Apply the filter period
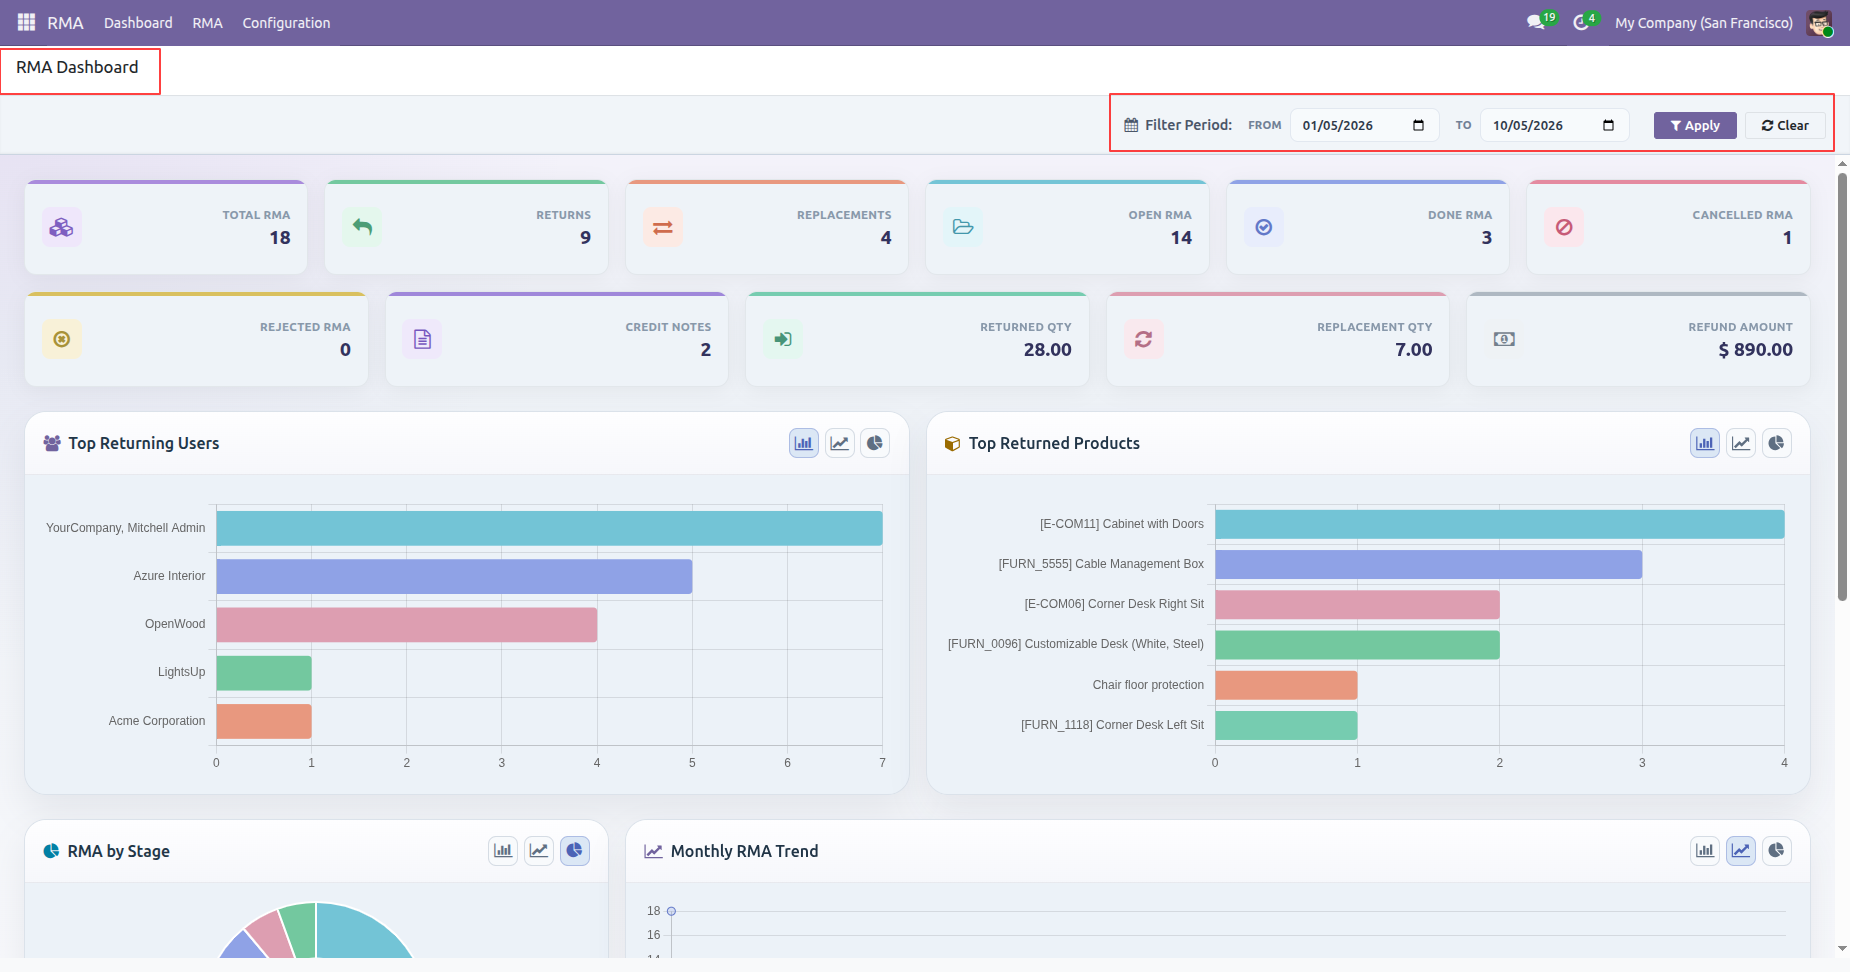The image size is (1850, 972). click(1695, 125)
